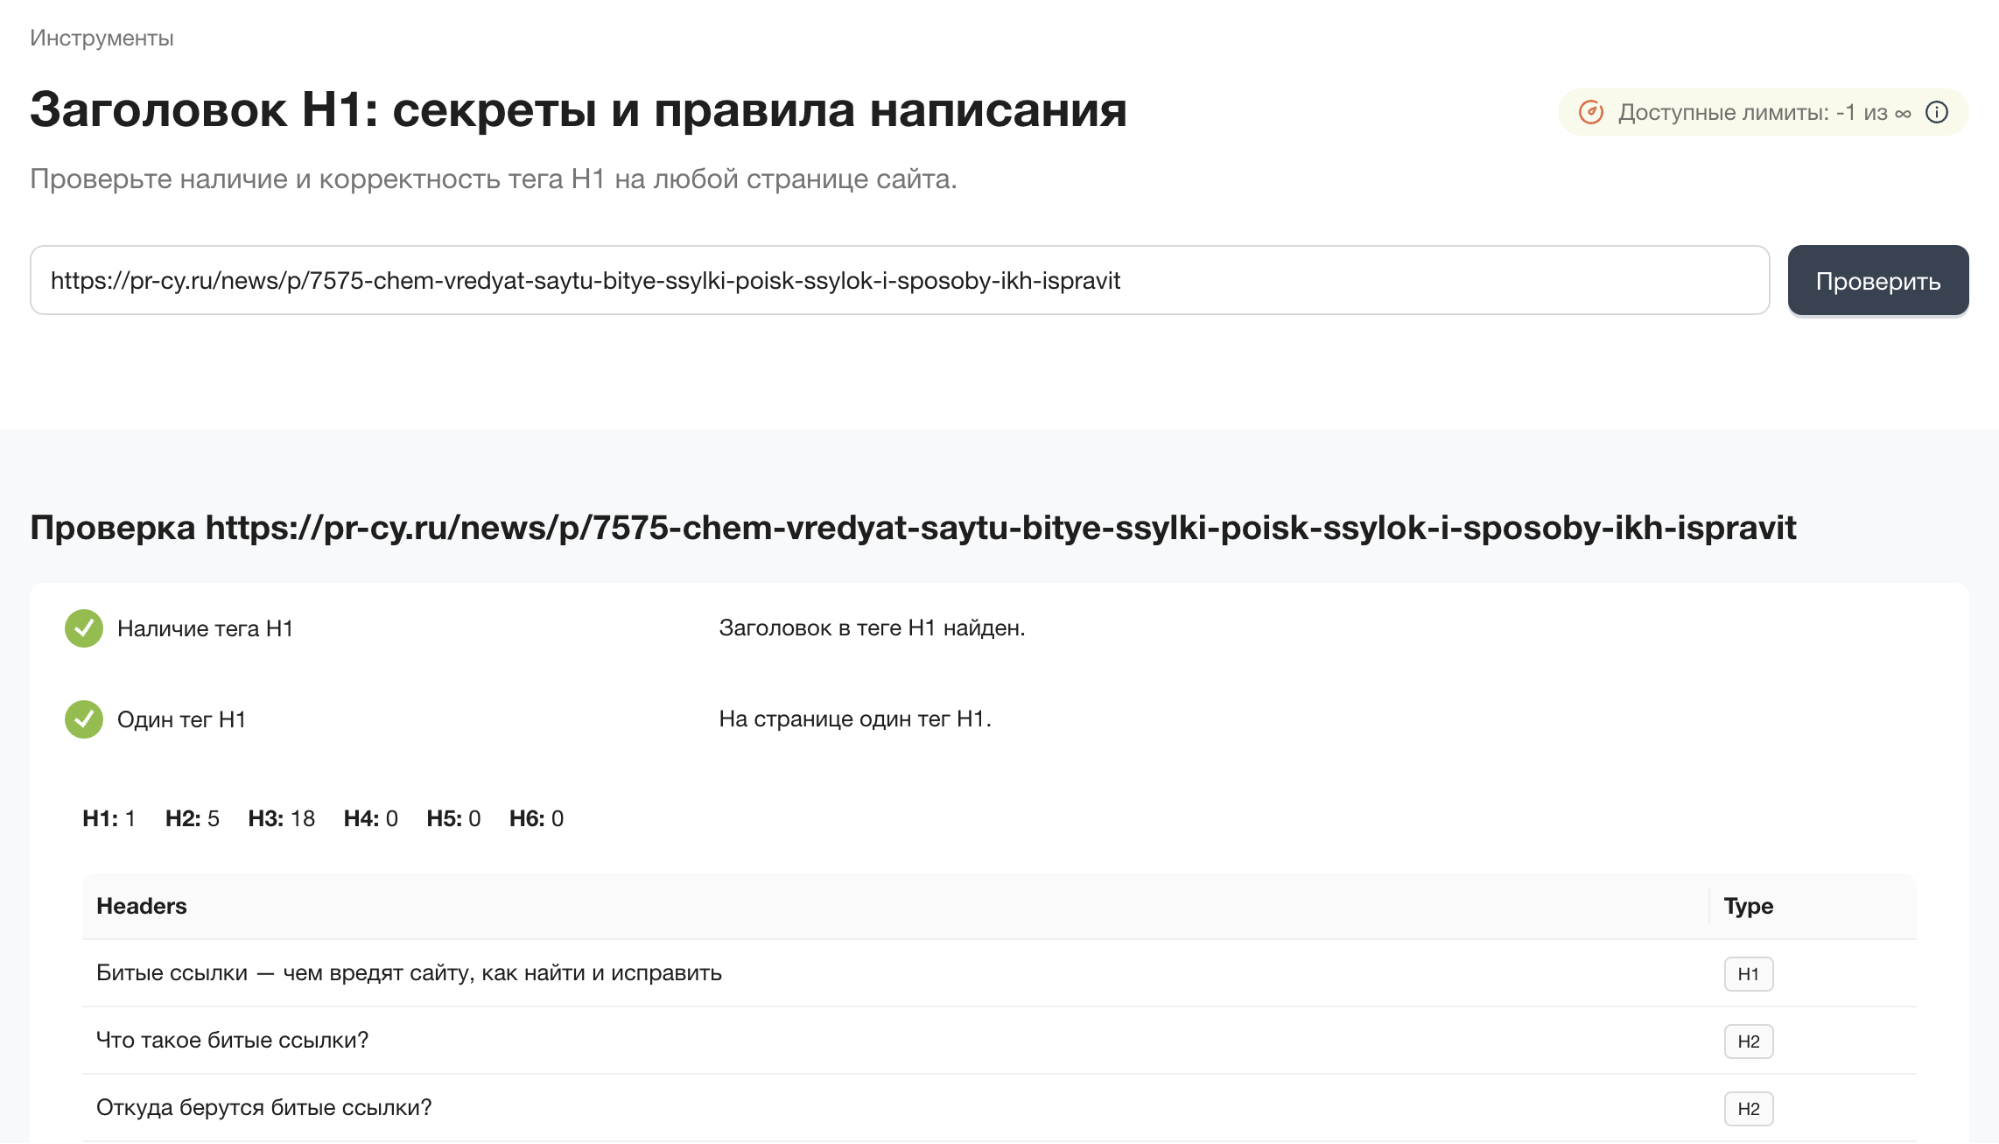This screenshot has width=1999, height=1144.
Task: Expand the 'Headers' column header
Action: pyautogui.click(x=141, y=906)
